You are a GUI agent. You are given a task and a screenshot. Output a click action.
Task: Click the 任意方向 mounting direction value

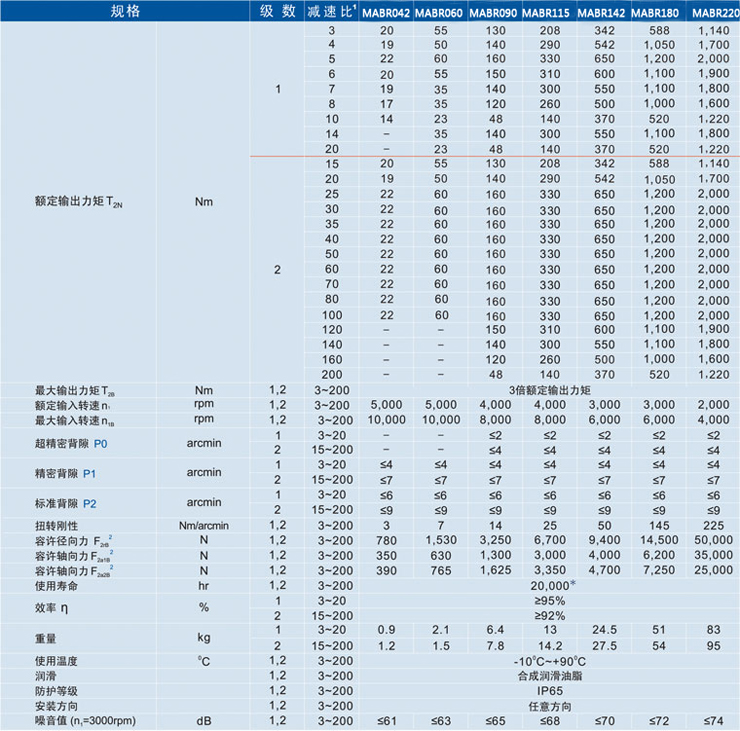click(x=548, y=705)
